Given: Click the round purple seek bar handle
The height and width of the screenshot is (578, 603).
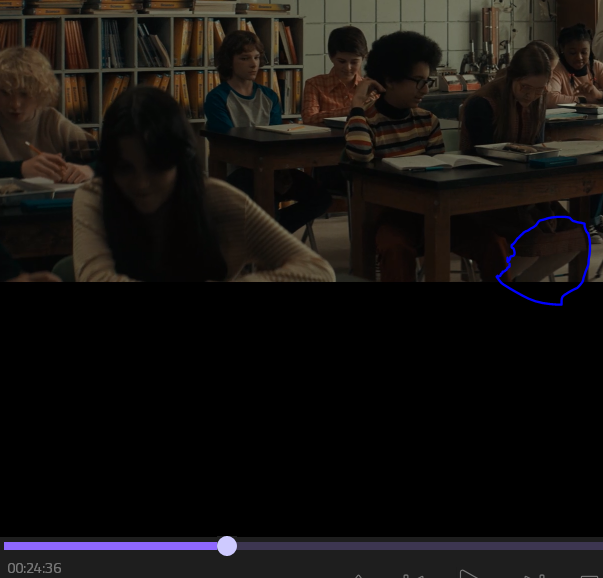Looking at the screenshot, I should click(227, 545).
